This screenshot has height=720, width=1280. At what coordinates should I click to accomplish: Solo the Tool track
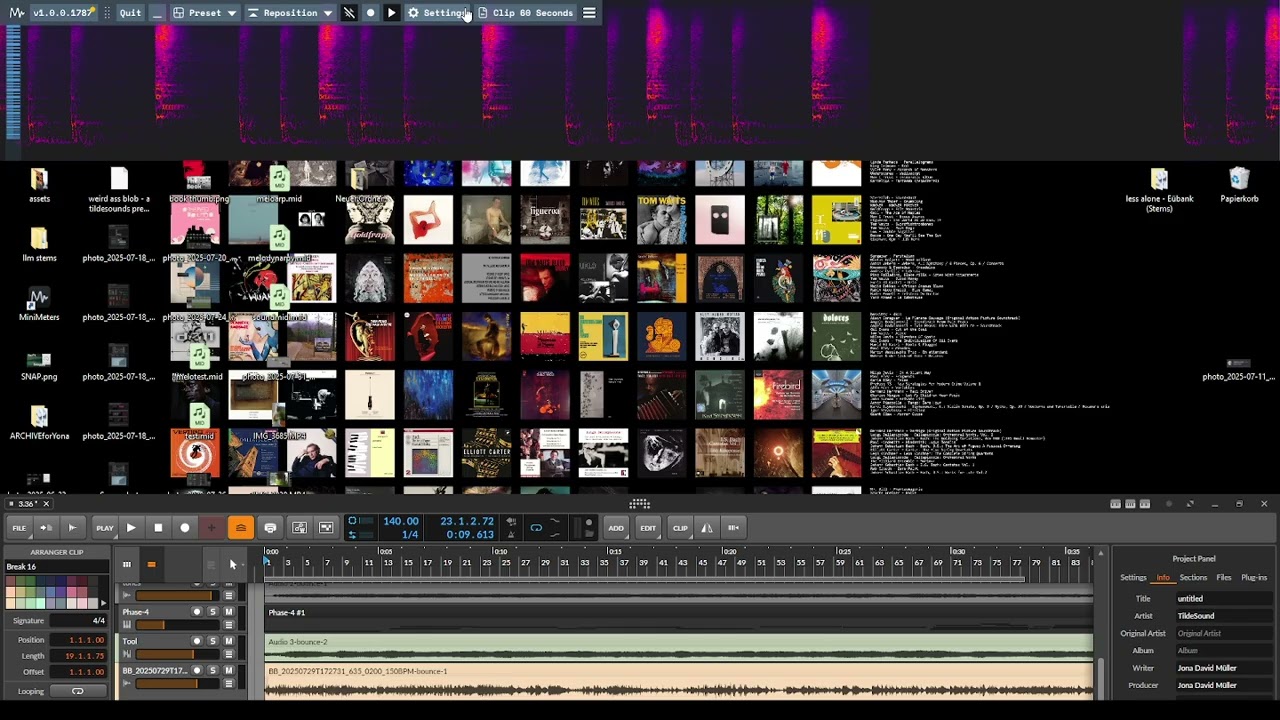click(x=212, y=641)
